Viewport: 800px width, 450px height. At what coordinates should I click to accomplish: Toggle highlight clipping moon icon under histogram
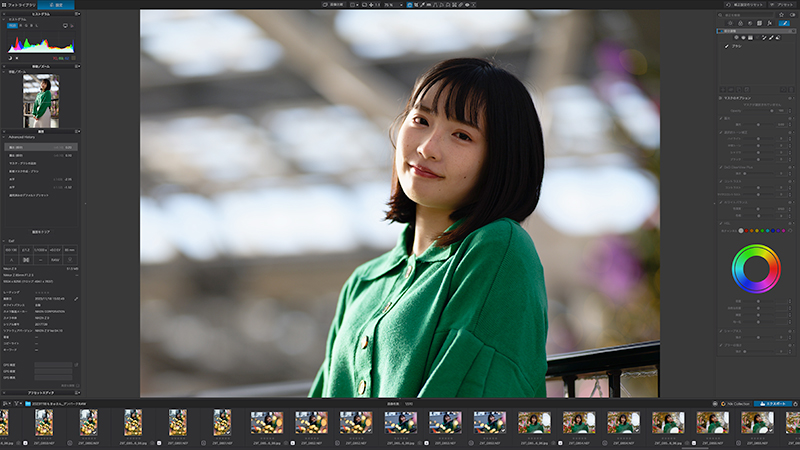pos(10,58)
